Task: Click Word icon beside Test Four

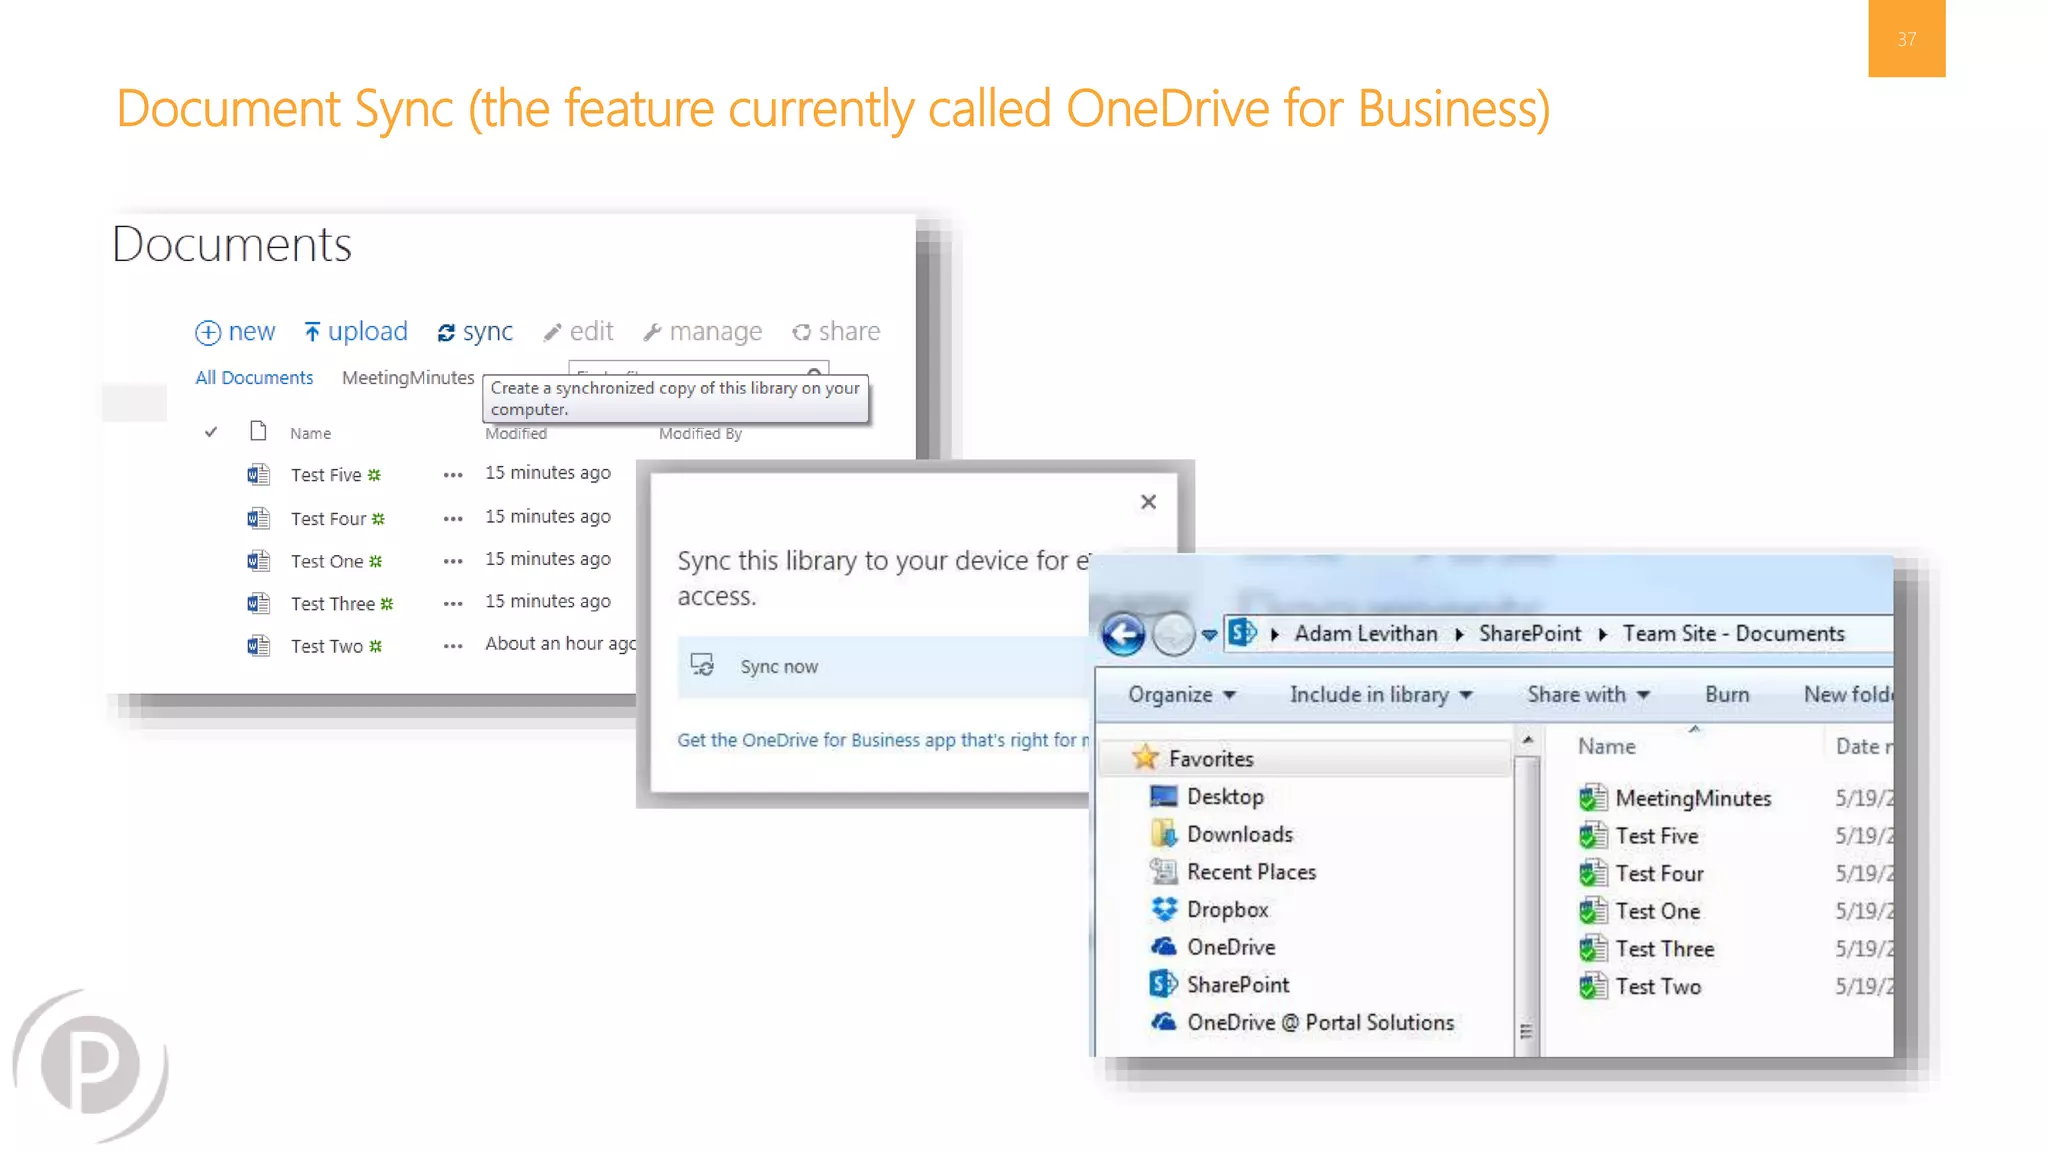Action: pos(258,518)
